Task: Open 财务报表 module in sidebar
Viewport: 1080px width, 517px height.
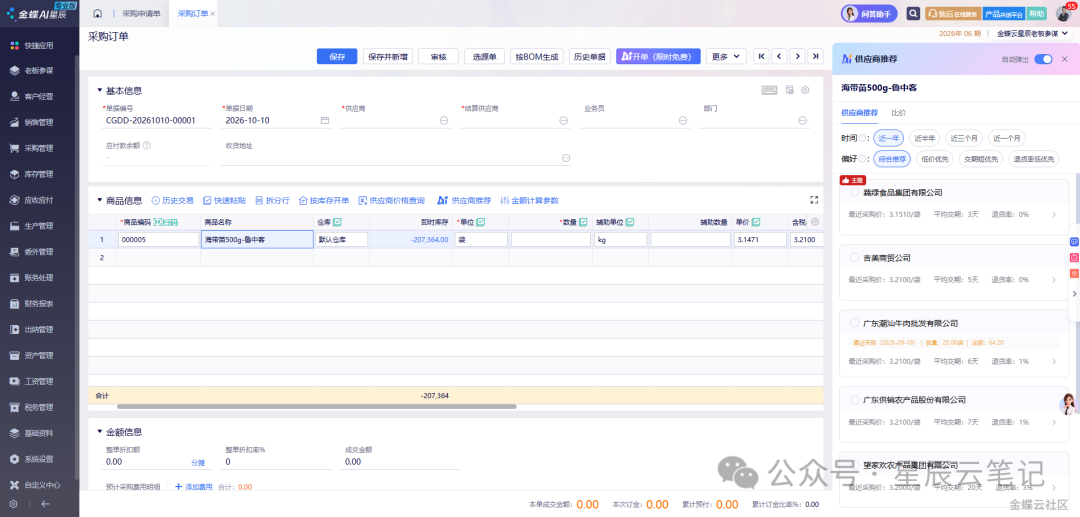Action: coord(39,304)
